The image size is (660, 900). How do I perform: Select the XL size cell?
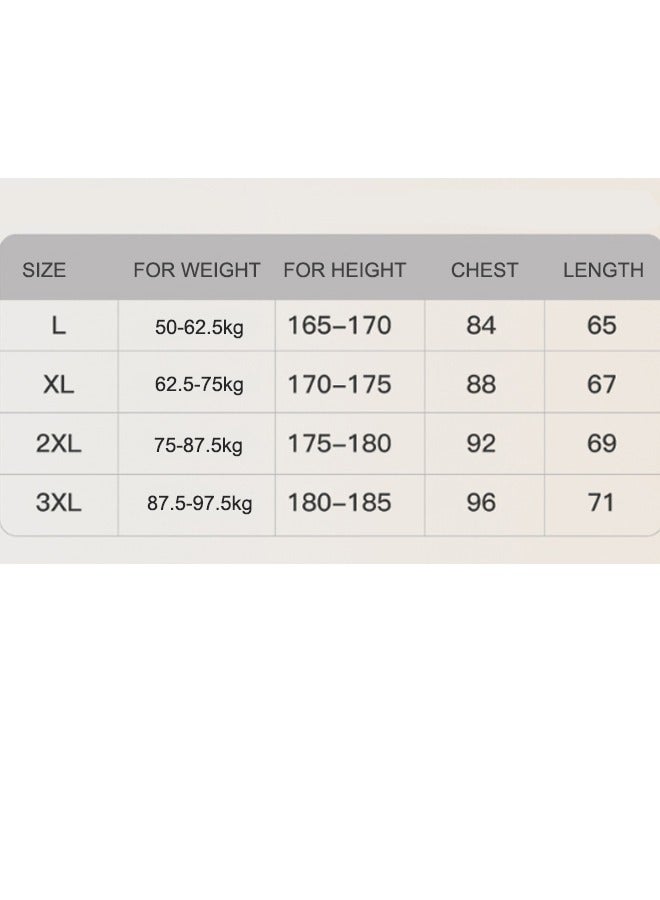coord(59,385)
